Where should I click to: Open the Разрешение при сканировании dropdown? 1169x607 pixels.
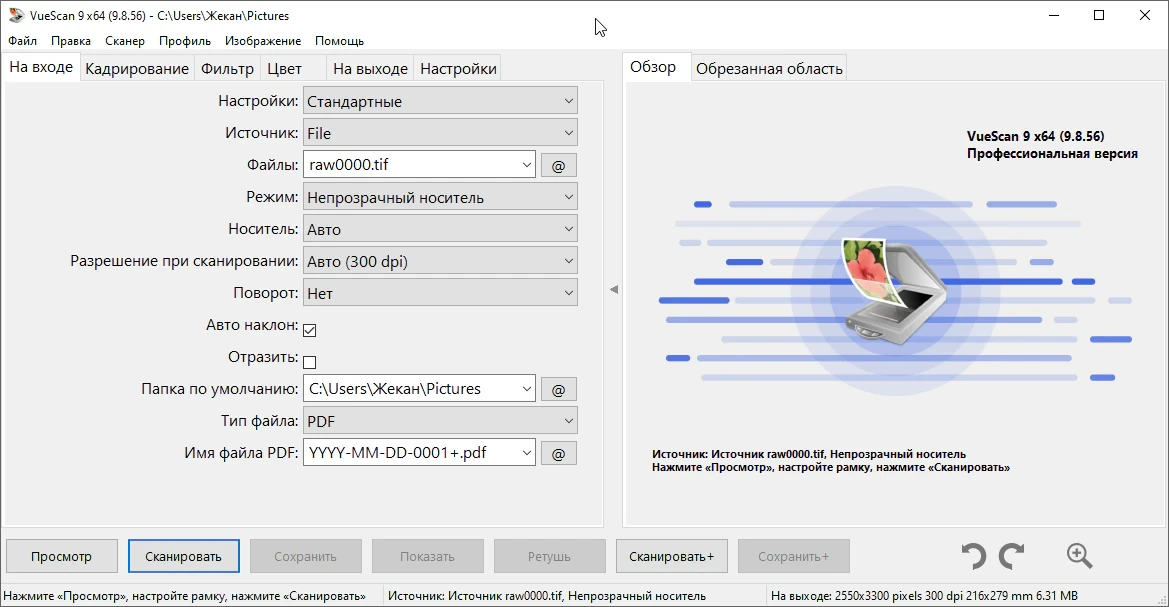click(440, 261)
